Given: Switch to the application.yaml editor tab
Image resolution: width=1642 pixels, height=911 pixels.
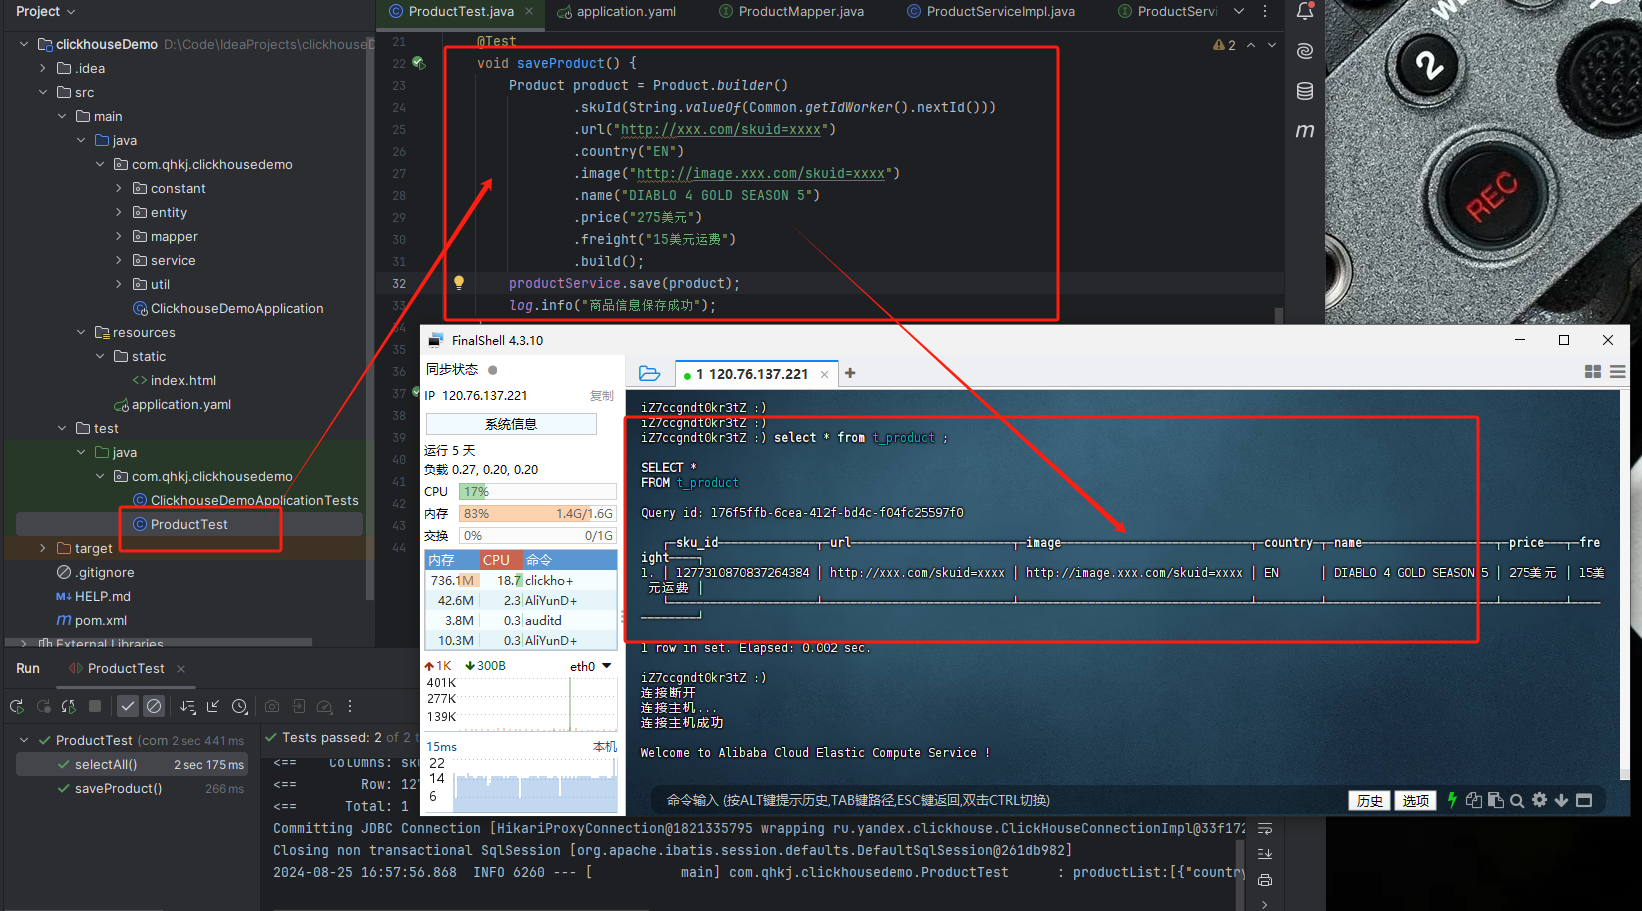Looking at the screenshot, I should click(617, 11).
